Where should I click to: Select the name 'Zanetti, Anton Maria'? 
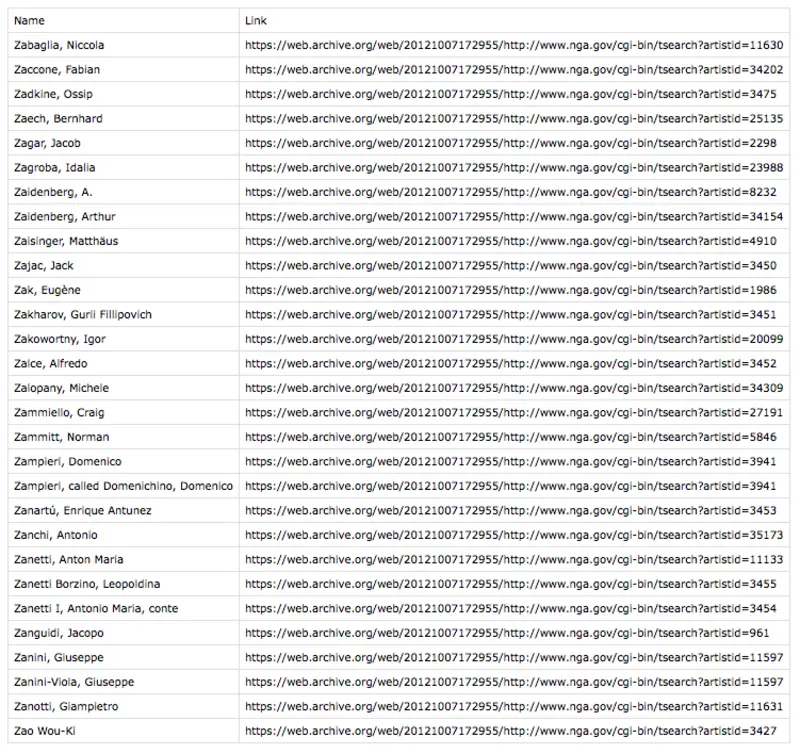68,560
